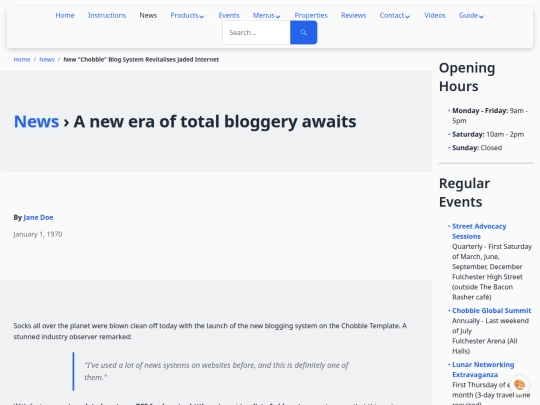Click the Opening Hours heading
The height and width of the screenshot is (405, 540).
pos(467,77)
